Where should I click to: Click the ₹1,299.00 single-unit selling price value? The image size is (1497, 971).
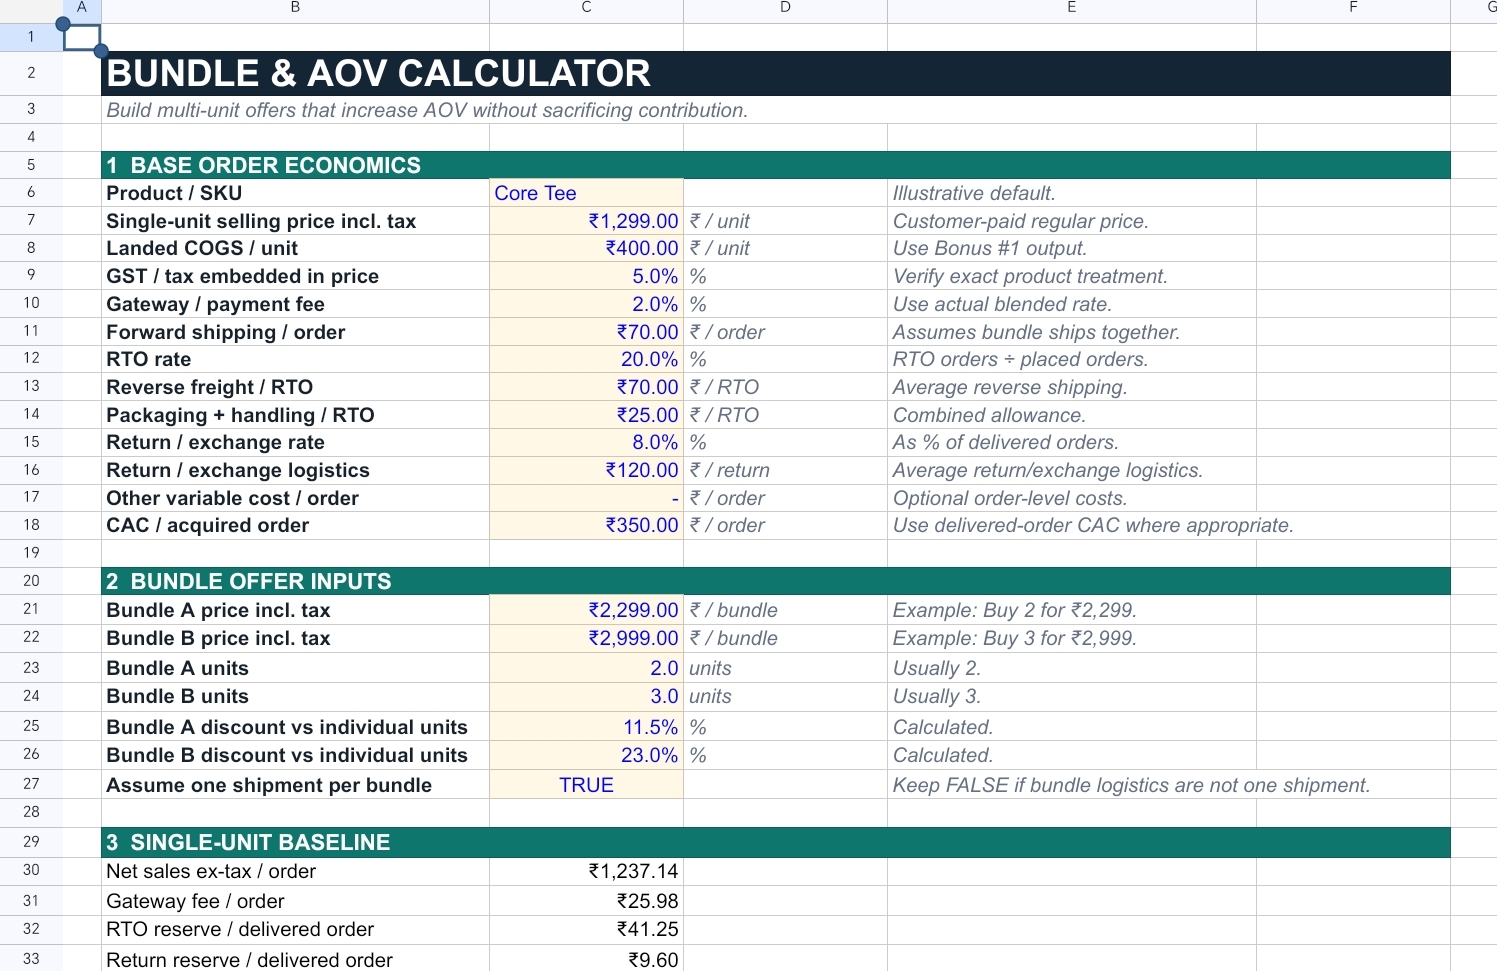pos(633,221)
